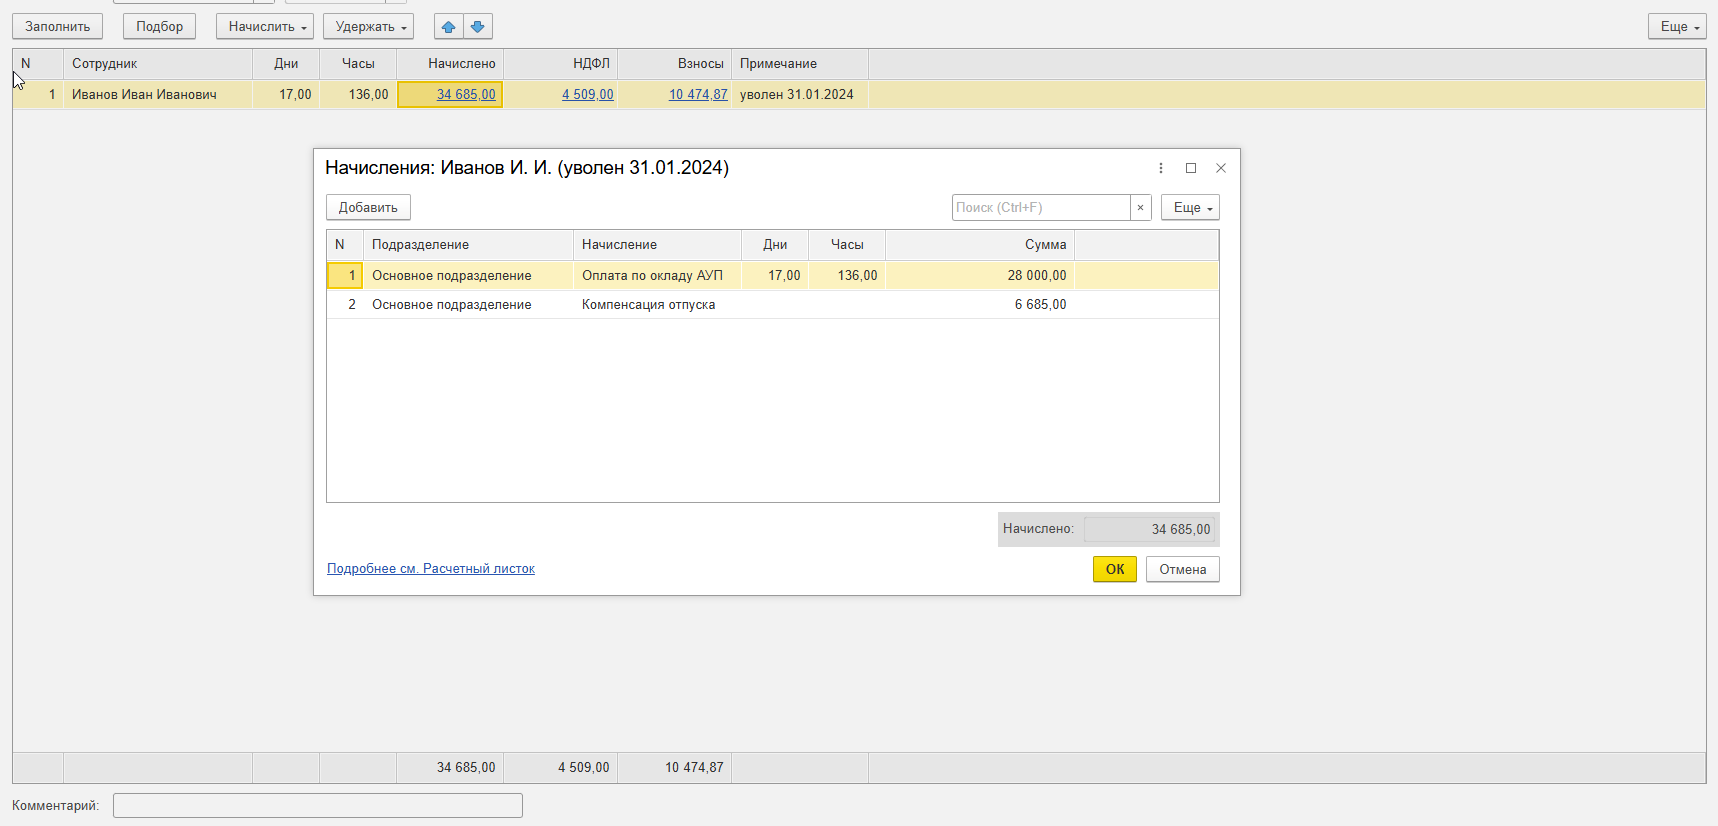Open dialog three-dot options menu
The width and height of the screenshot is (1718, 826).
coord(1160,168)
